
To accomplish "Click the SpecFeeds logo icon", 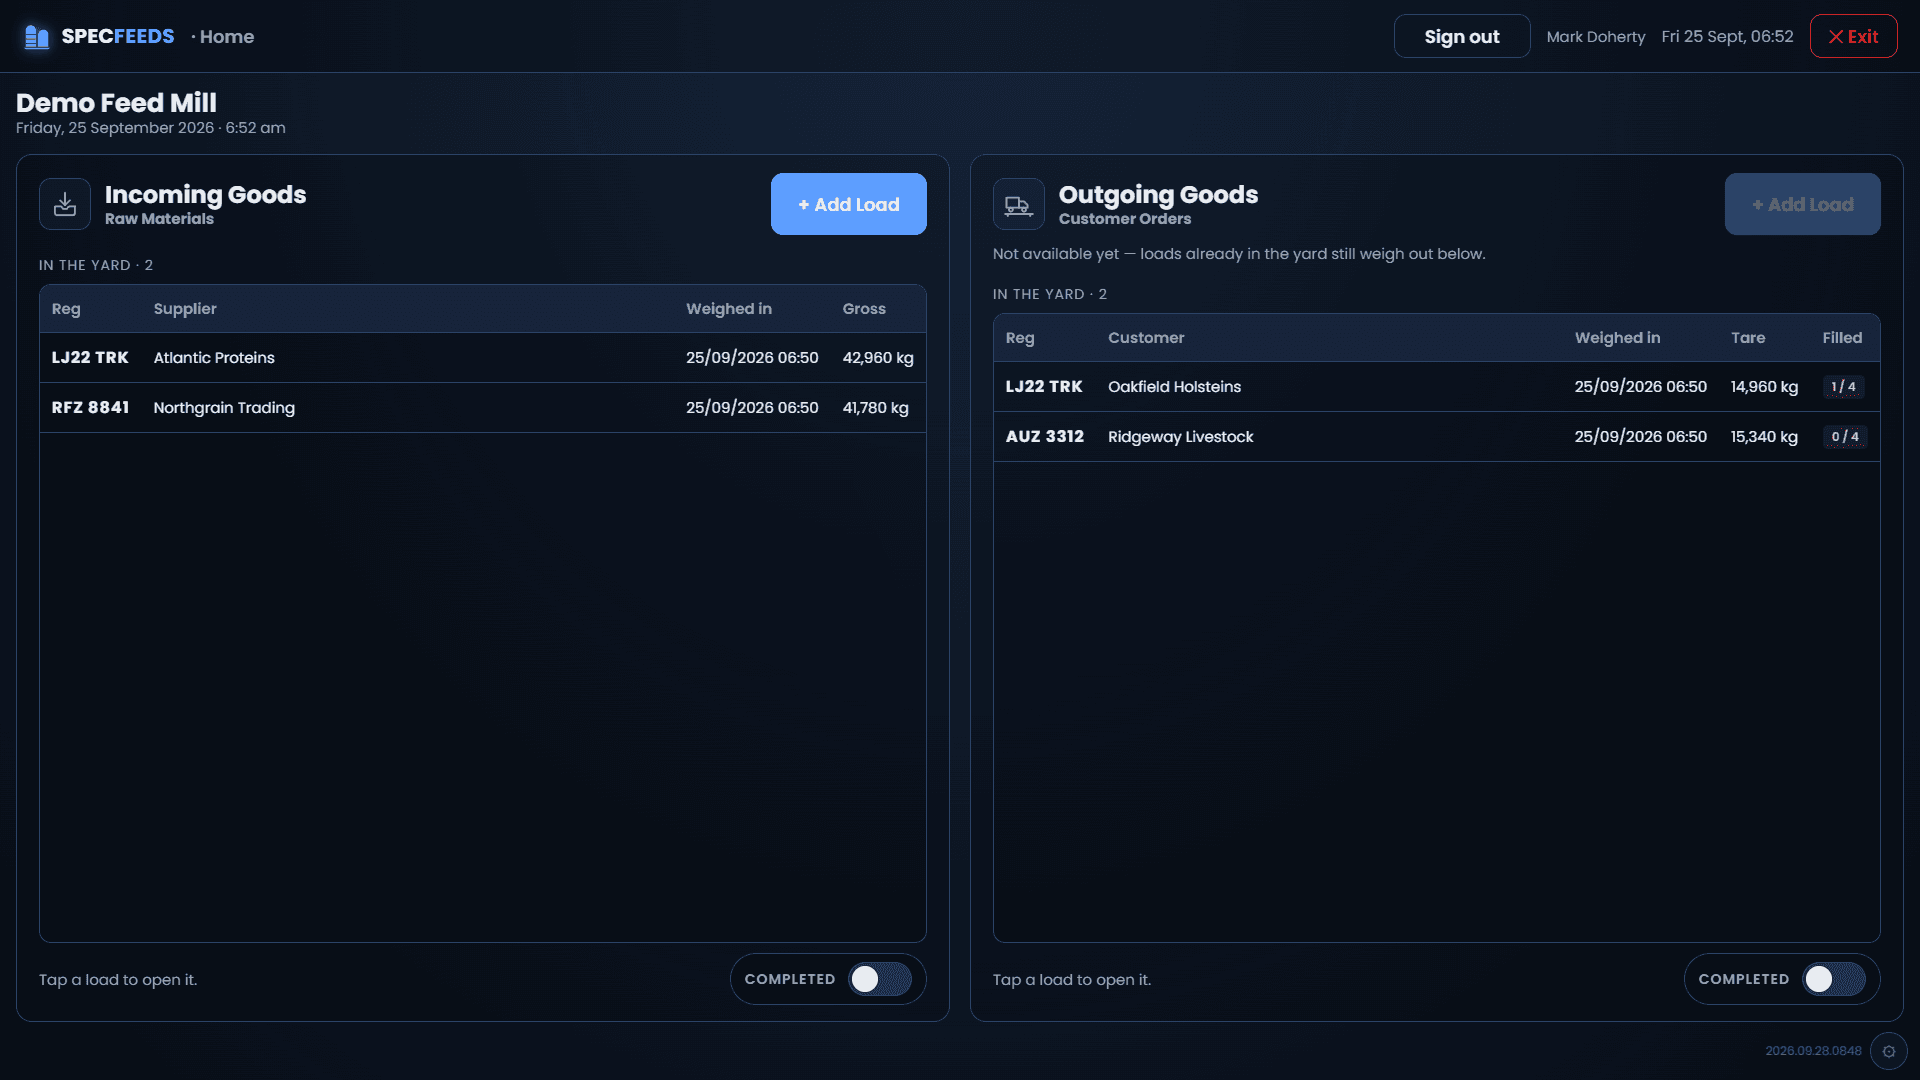I will pos(37,37).
